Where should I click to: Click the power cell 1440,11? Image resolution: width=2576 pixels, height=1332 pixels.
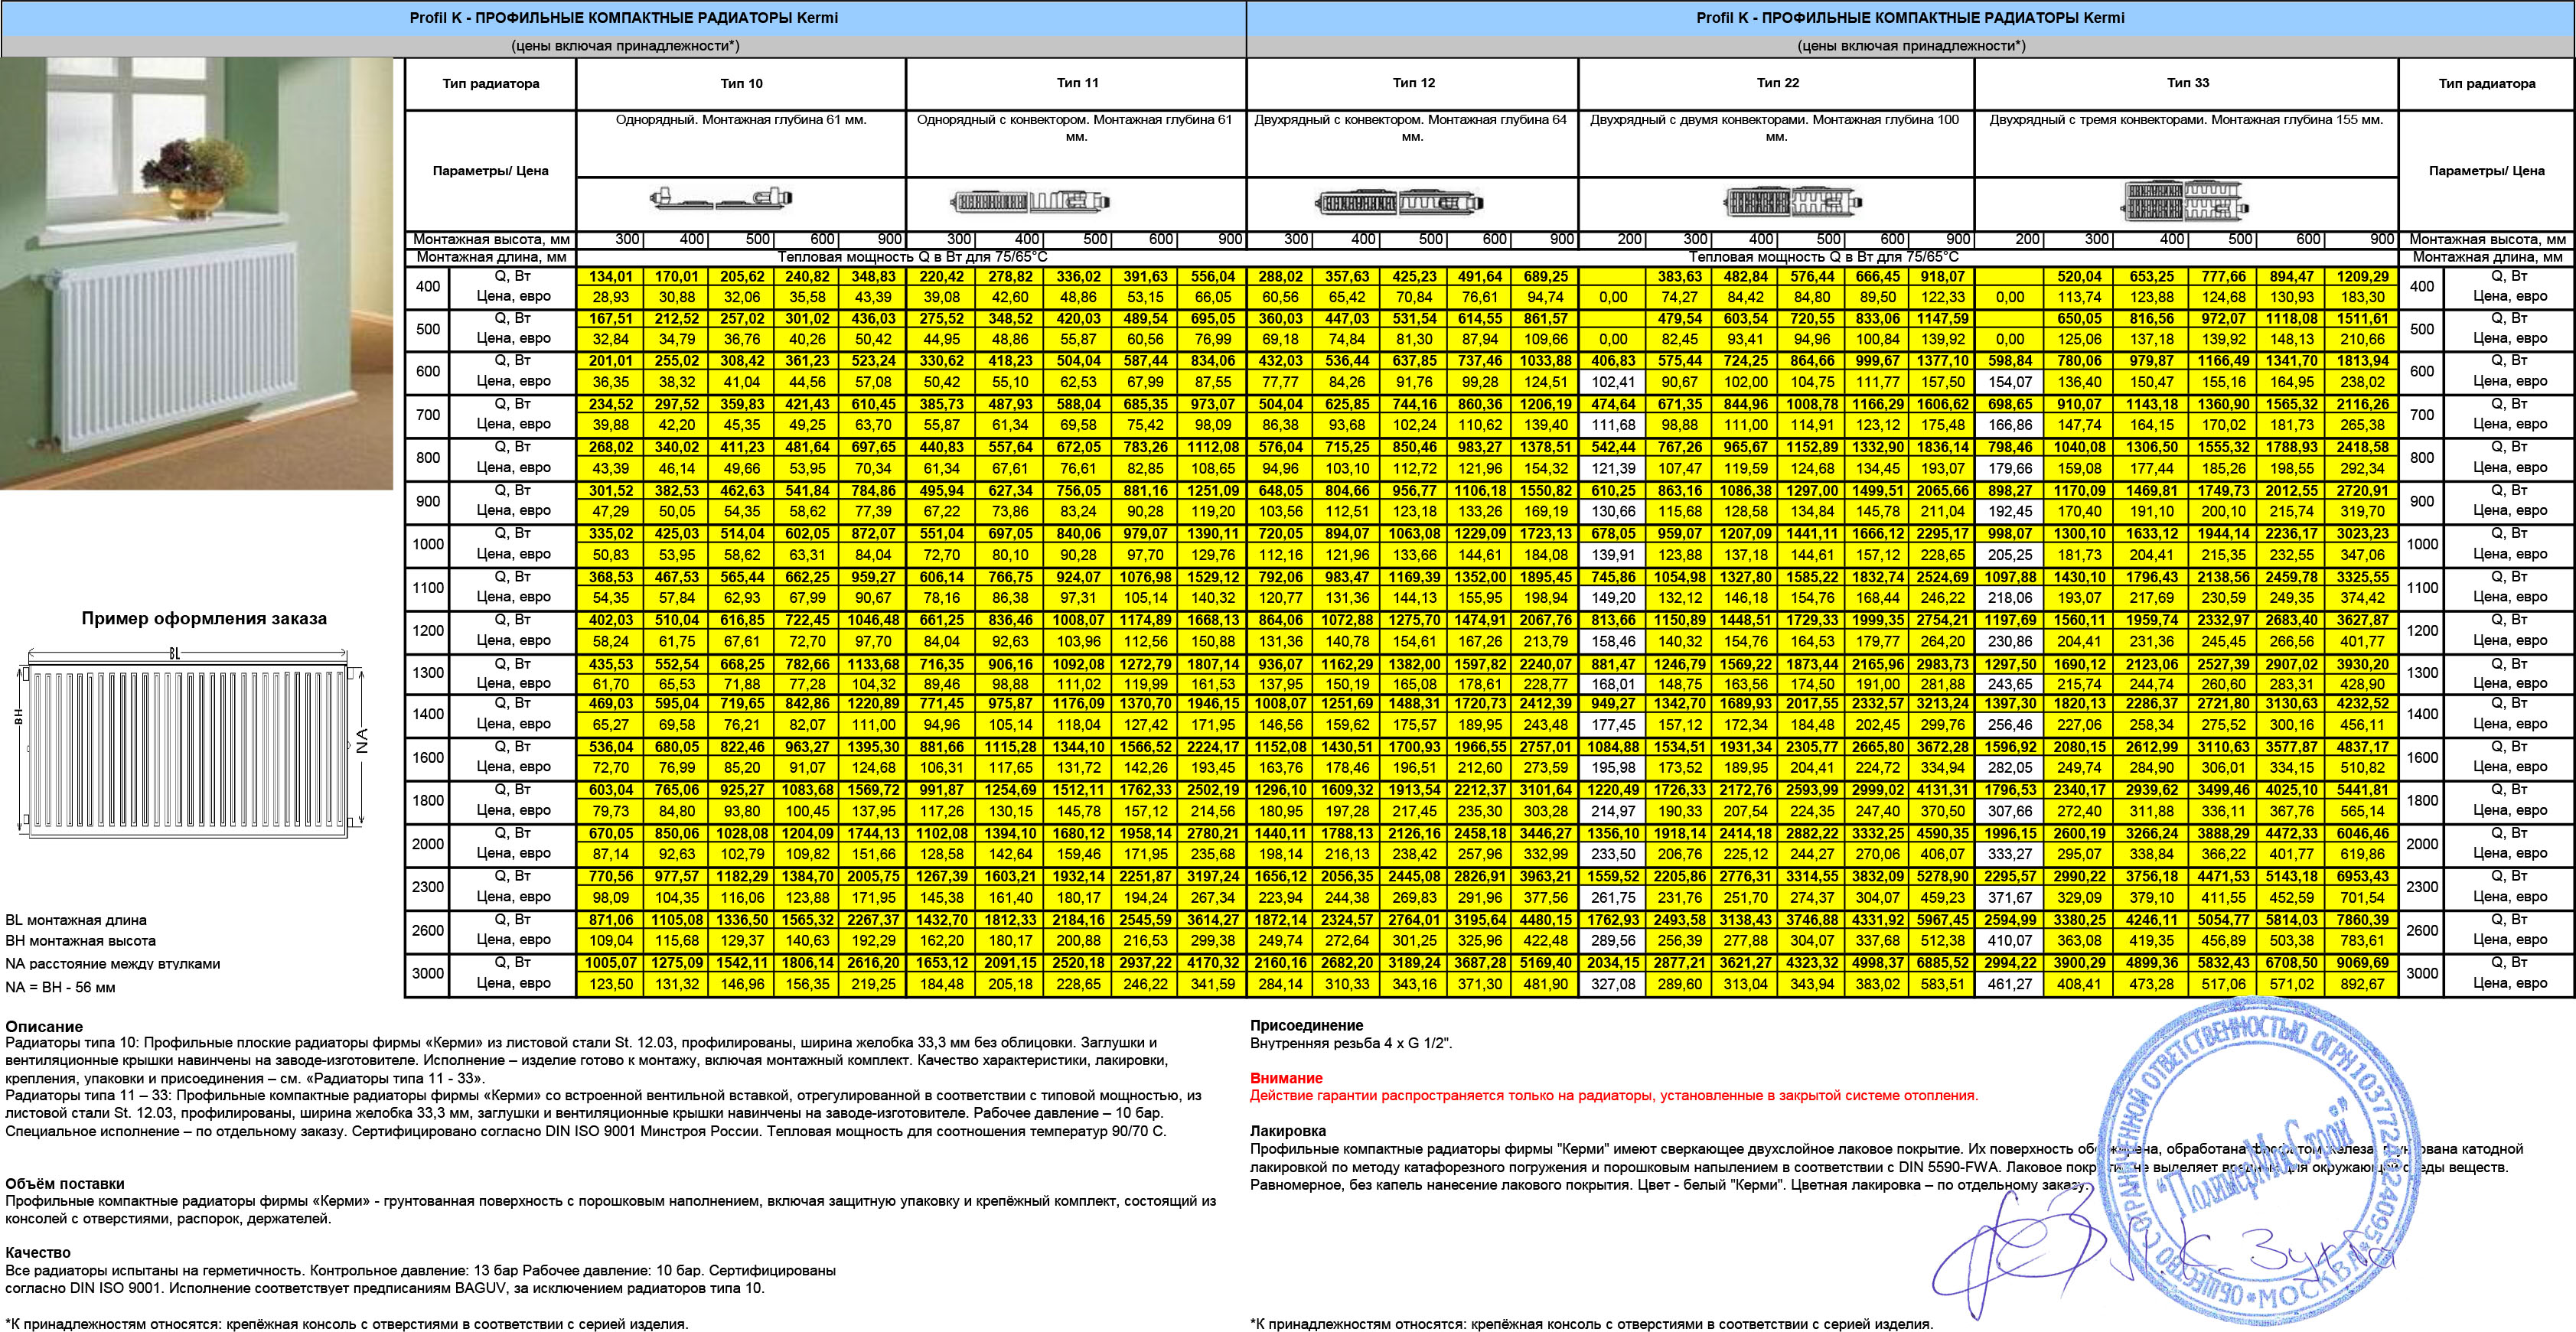(x=1281, y=834)
